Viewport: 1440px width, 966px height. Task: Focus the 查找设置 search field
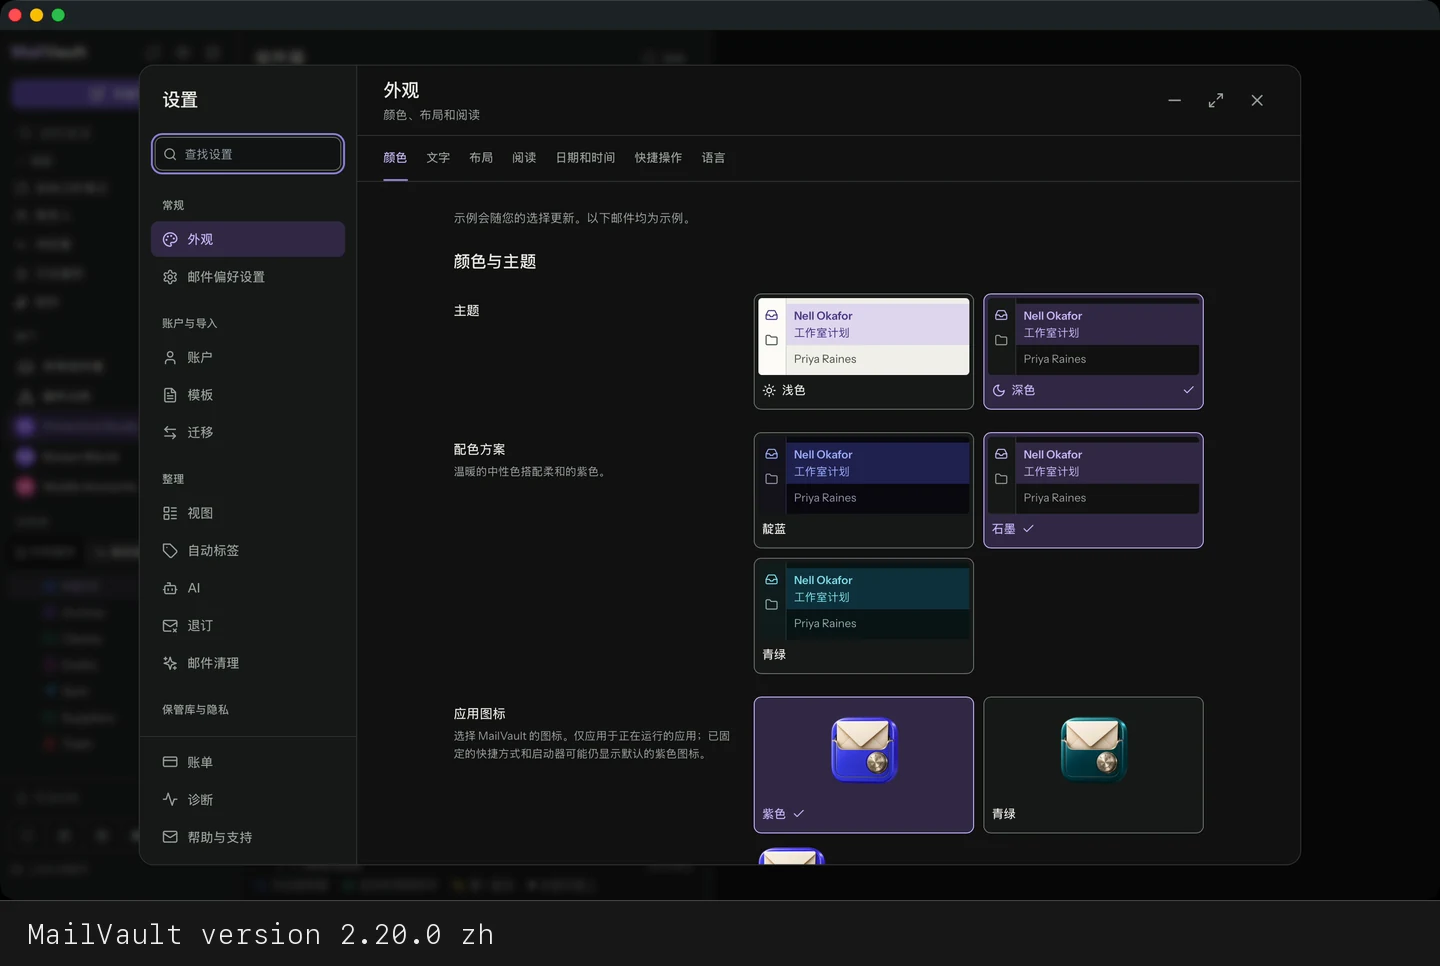248,154
